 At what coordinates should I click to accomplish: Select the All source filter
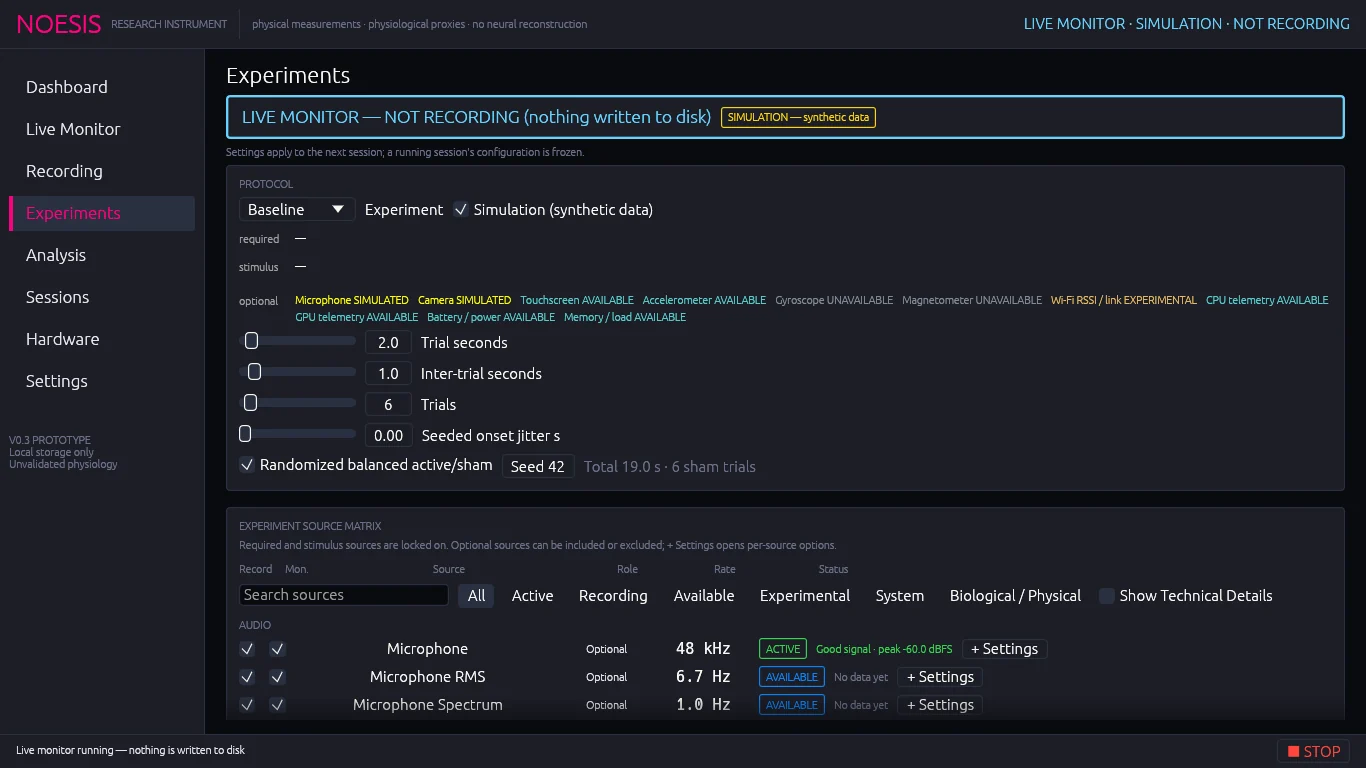476,595
